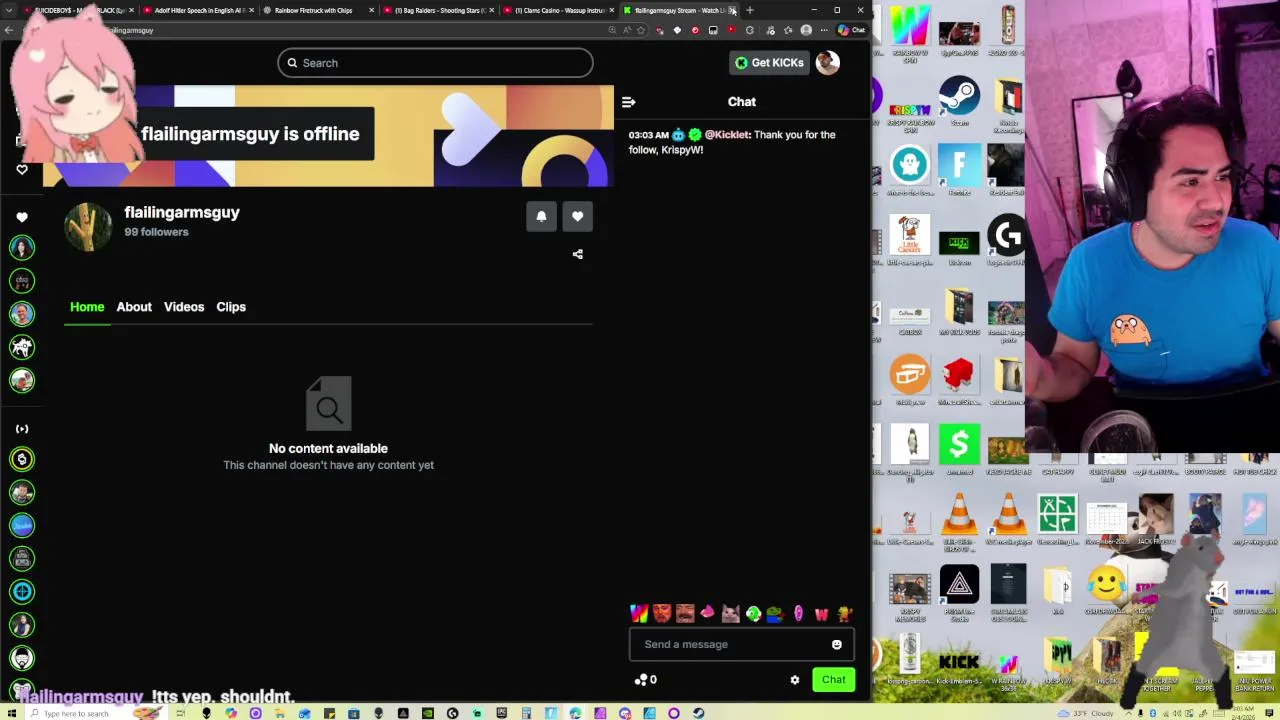Open the Logitech G HUB desktop shortcut

pyautogui.click(x=1007, y=240)
